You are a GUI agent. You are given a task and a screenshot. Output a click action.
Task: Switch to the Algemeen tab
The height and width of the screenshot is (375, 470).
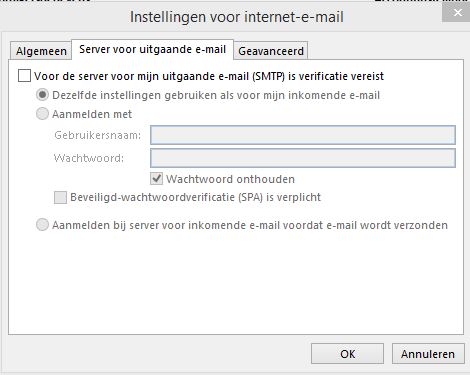click(41, 51)
